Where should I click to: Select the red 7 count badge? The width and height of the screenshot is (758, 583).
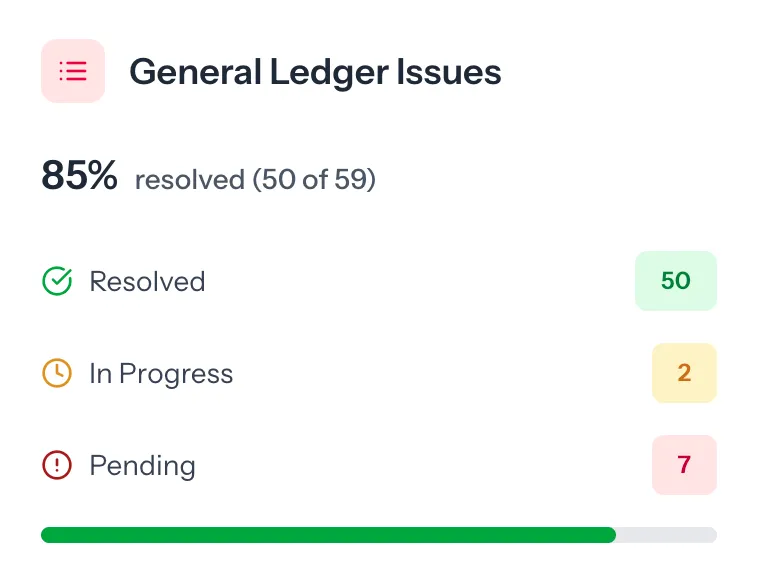684,465
